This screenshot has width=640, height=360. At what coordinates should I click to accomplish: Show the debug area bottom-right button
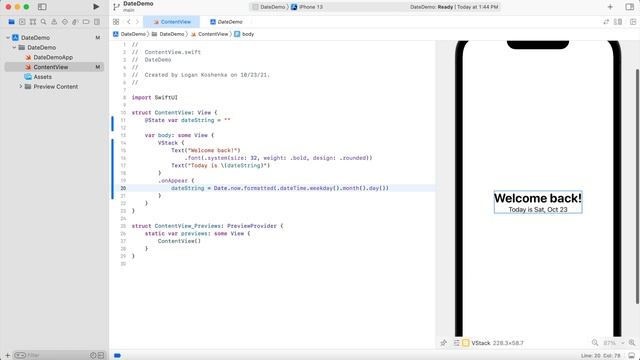(x=632, y=356)
